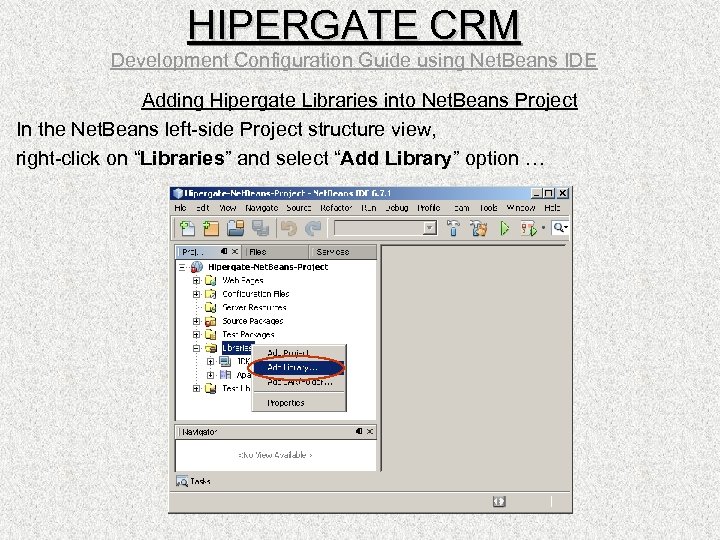Click the Hipergate project globe icon
The height and width of the screenshot is (540, 720).
(x=197, y=267)
